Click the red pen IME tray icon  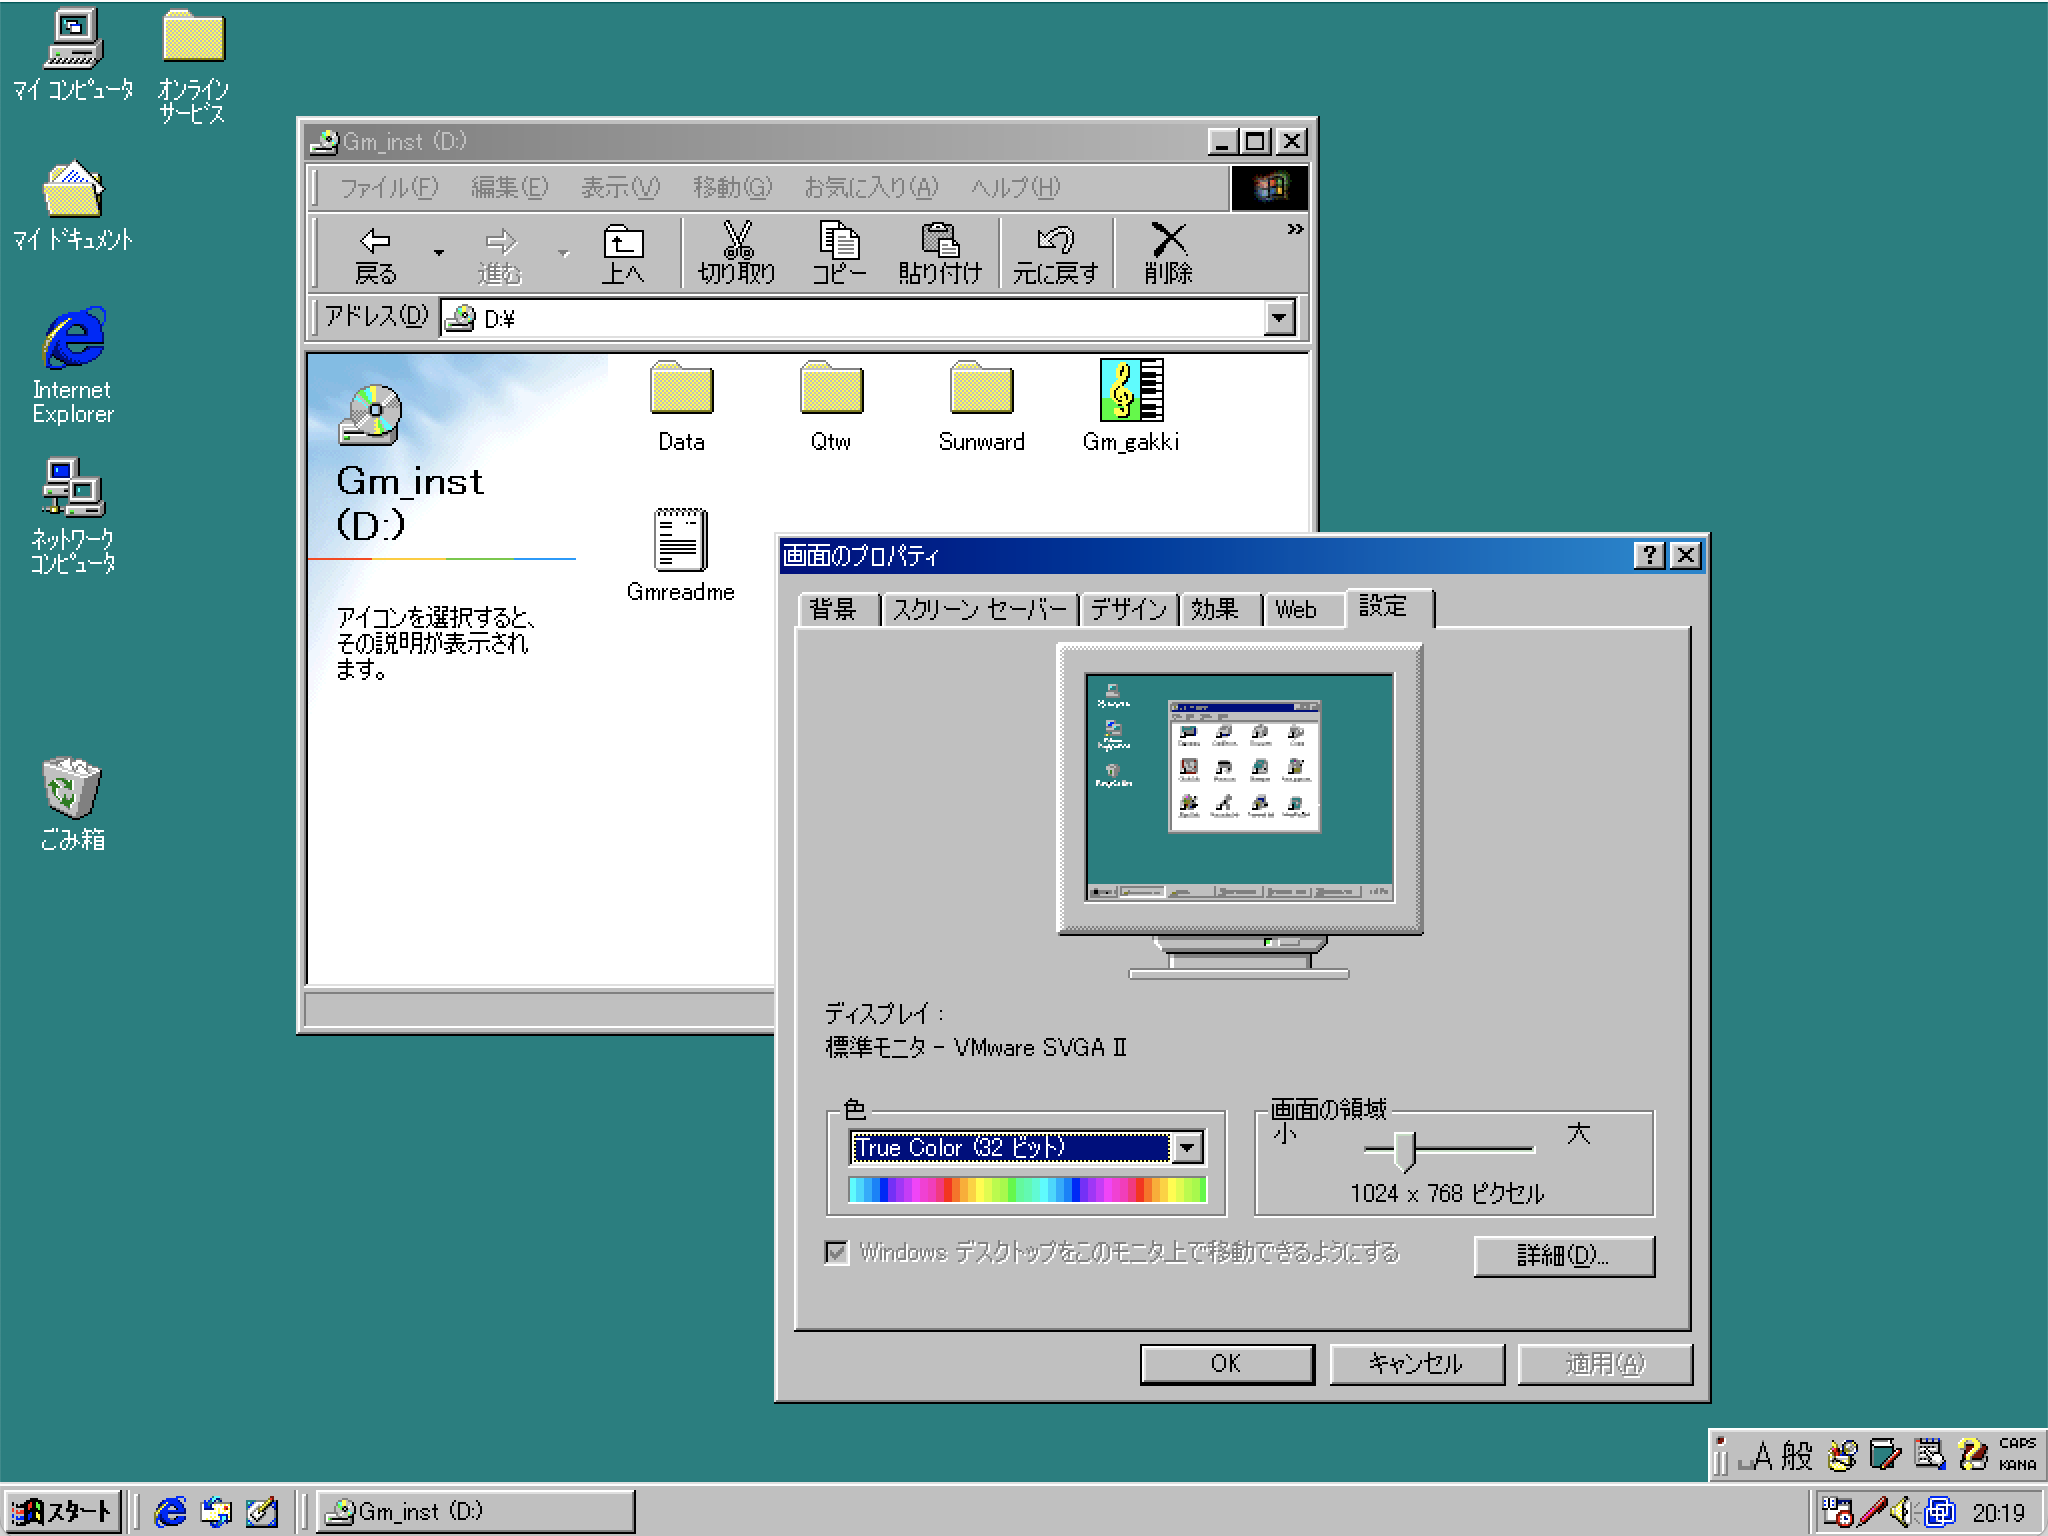point(1872,1512)
